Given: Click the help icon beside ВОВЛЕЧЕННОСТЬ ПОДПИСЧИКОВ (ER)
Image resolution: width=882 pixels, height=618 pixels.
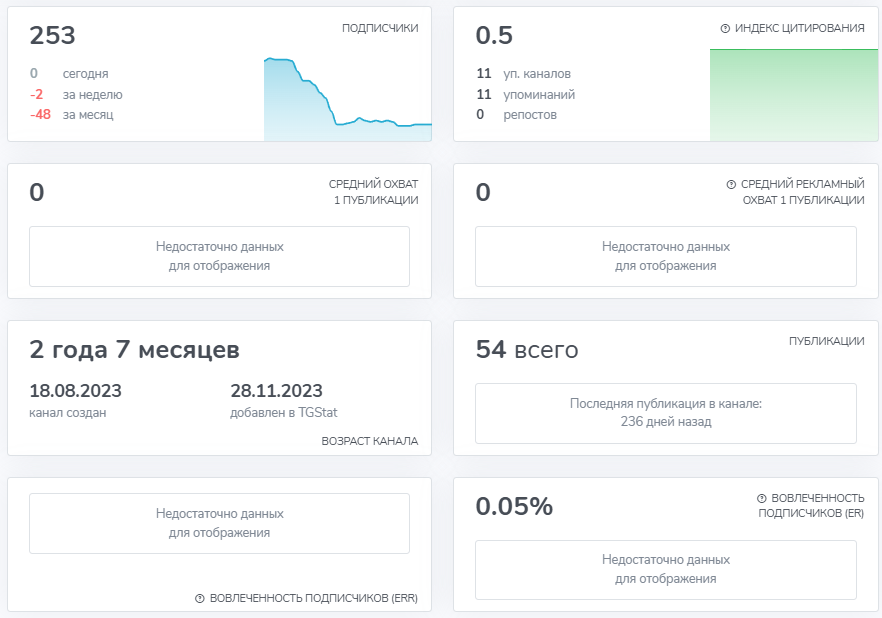Looking at the screenshot, I should coord(762,498).
